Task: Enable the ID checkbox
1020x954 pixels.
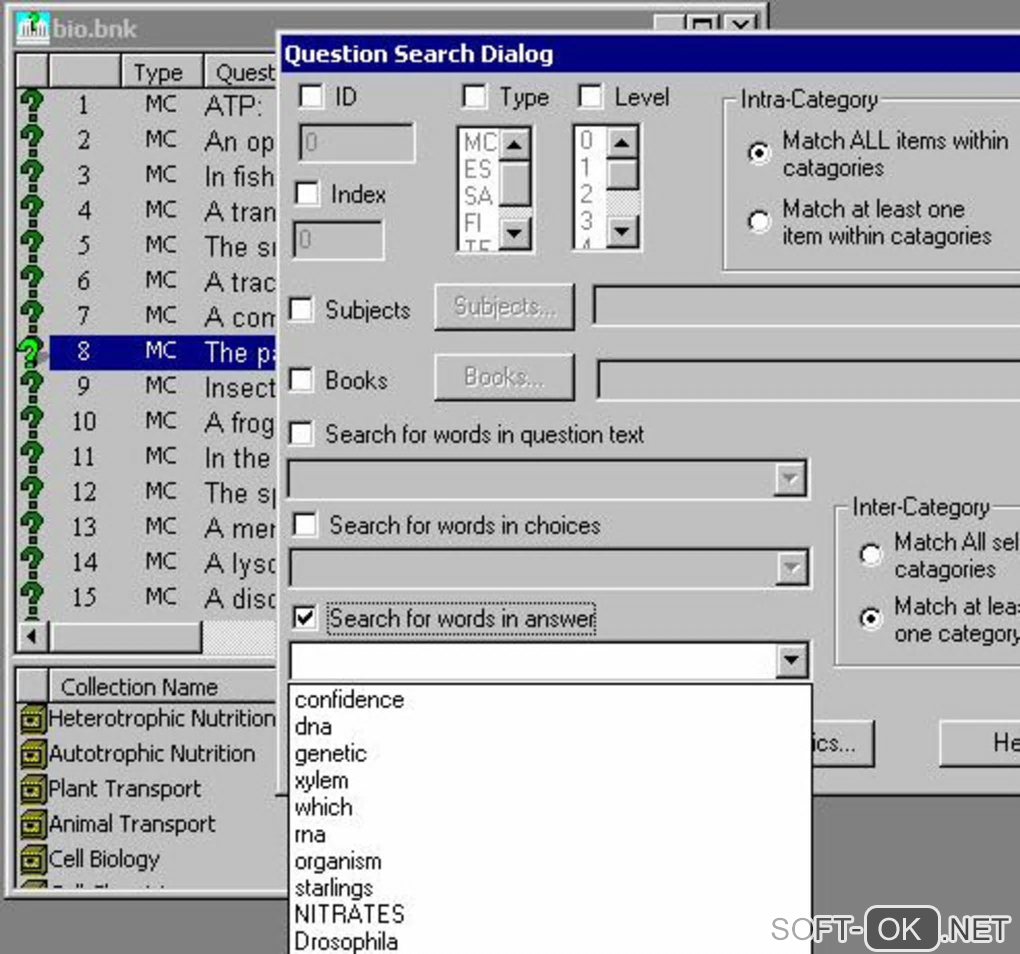Action: point(311,96)
